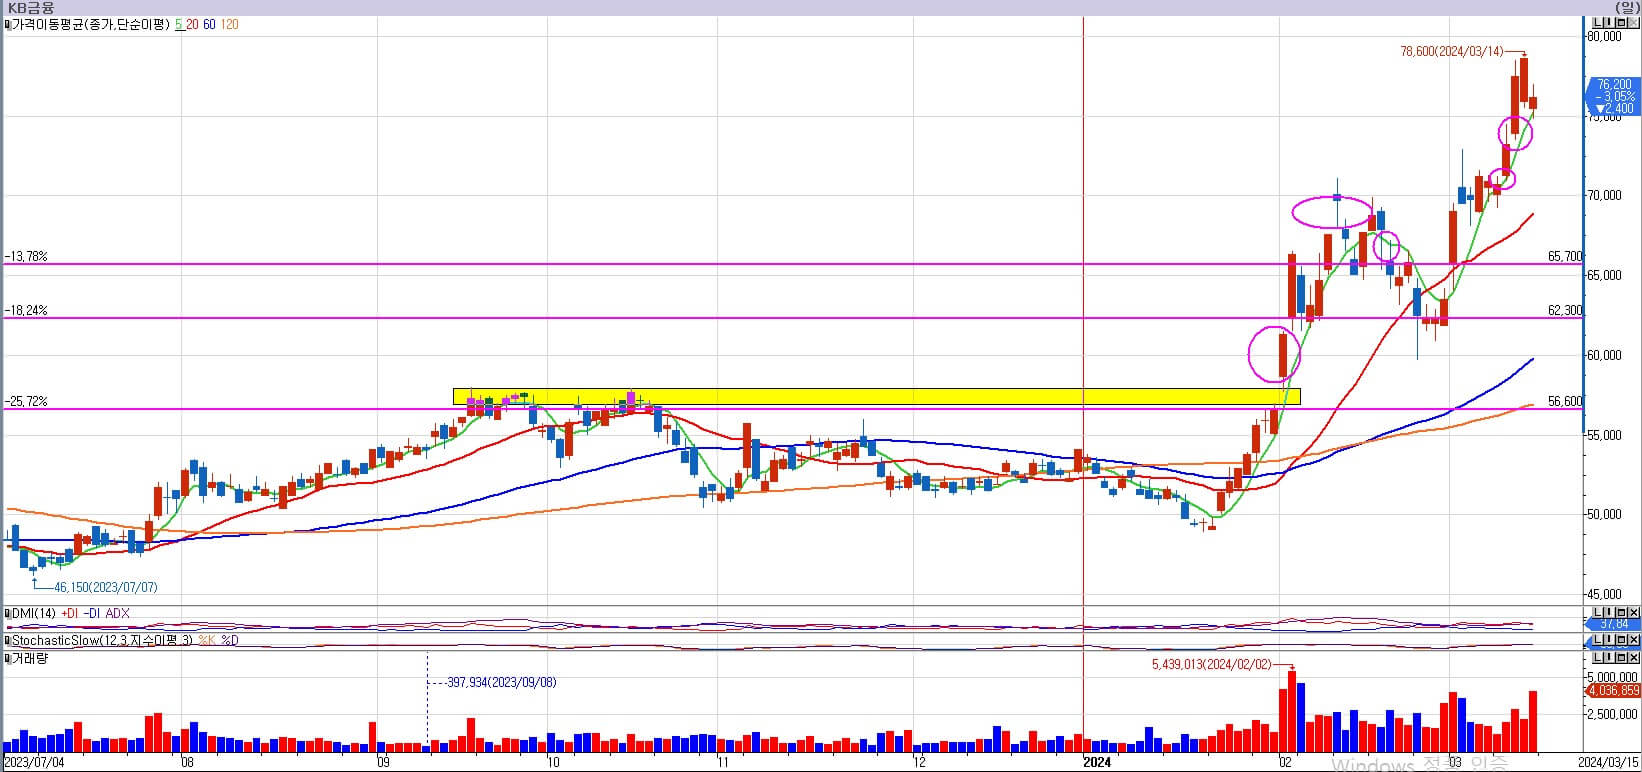Image resolution: width=1642 pixels, height=772 pixels.
Task: Click the 62,300 horizontal line price label
Action: [1565, 310]
